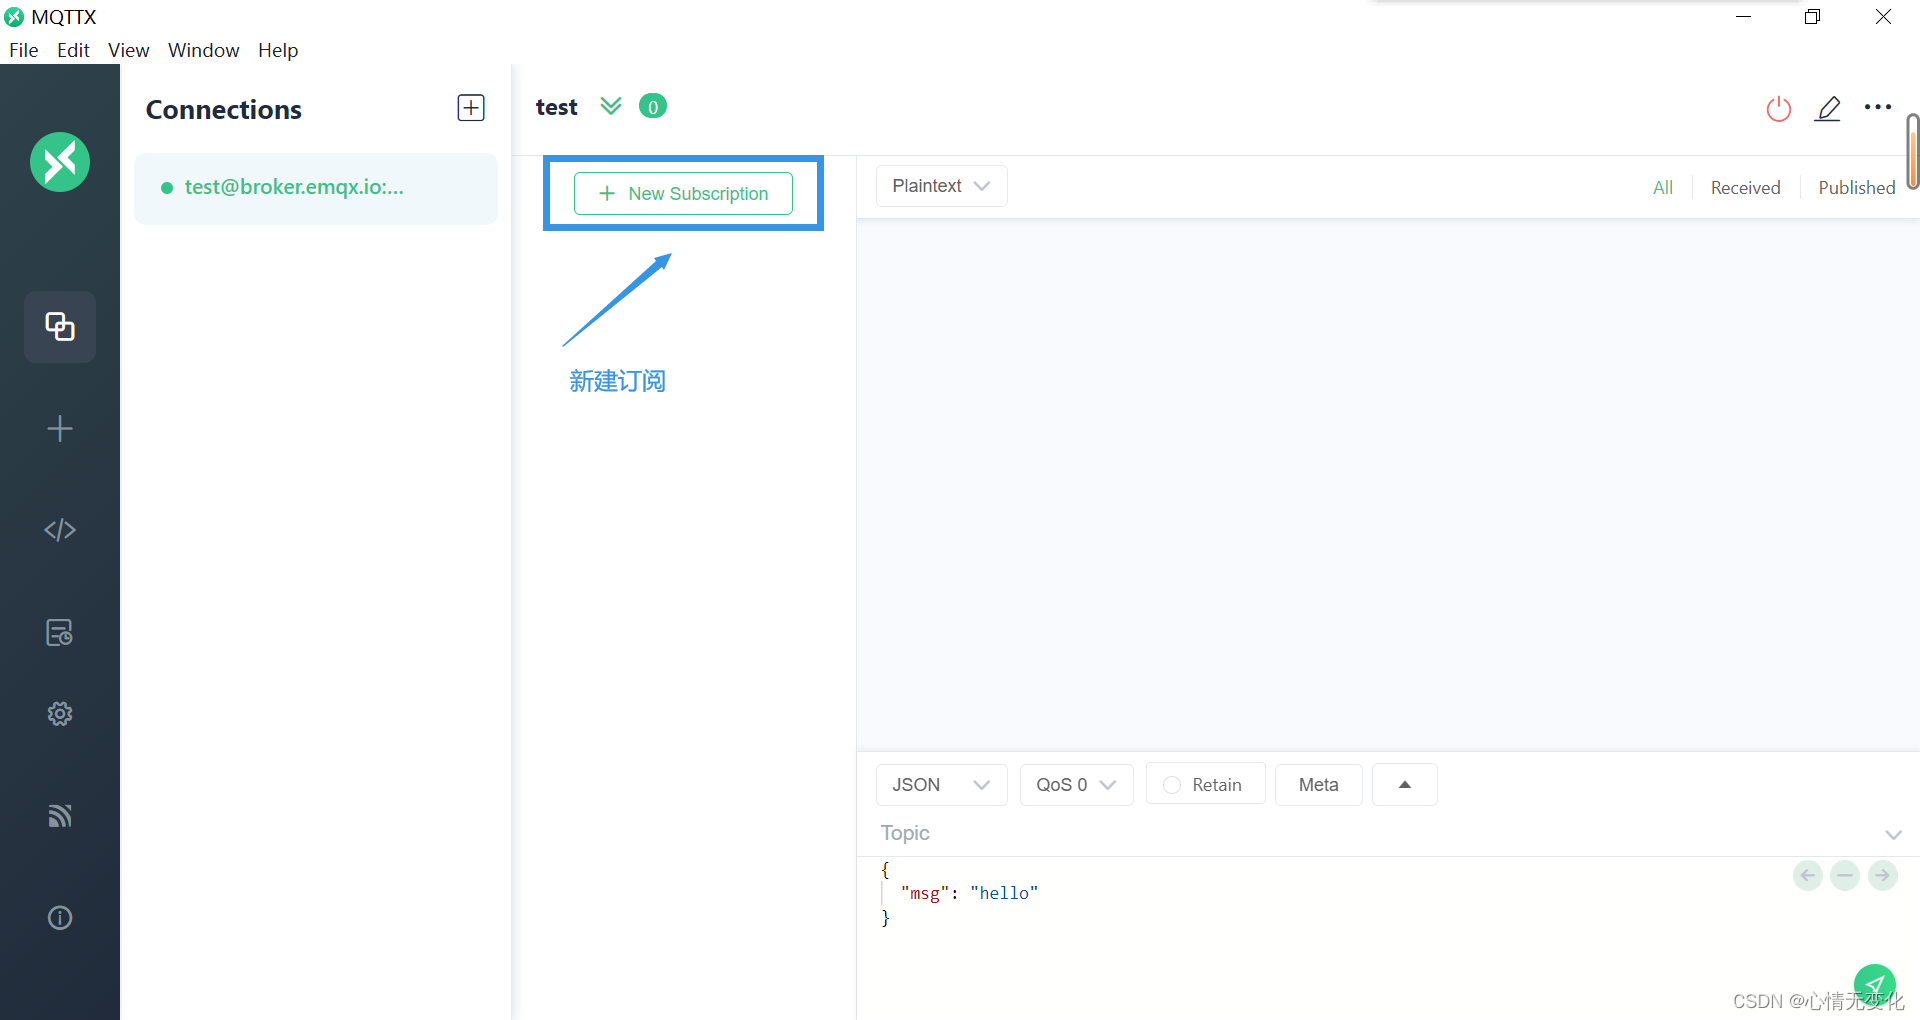Click the middle minus history button
Viewport: 1920px width, 1020px height.
coord(1845,876)
